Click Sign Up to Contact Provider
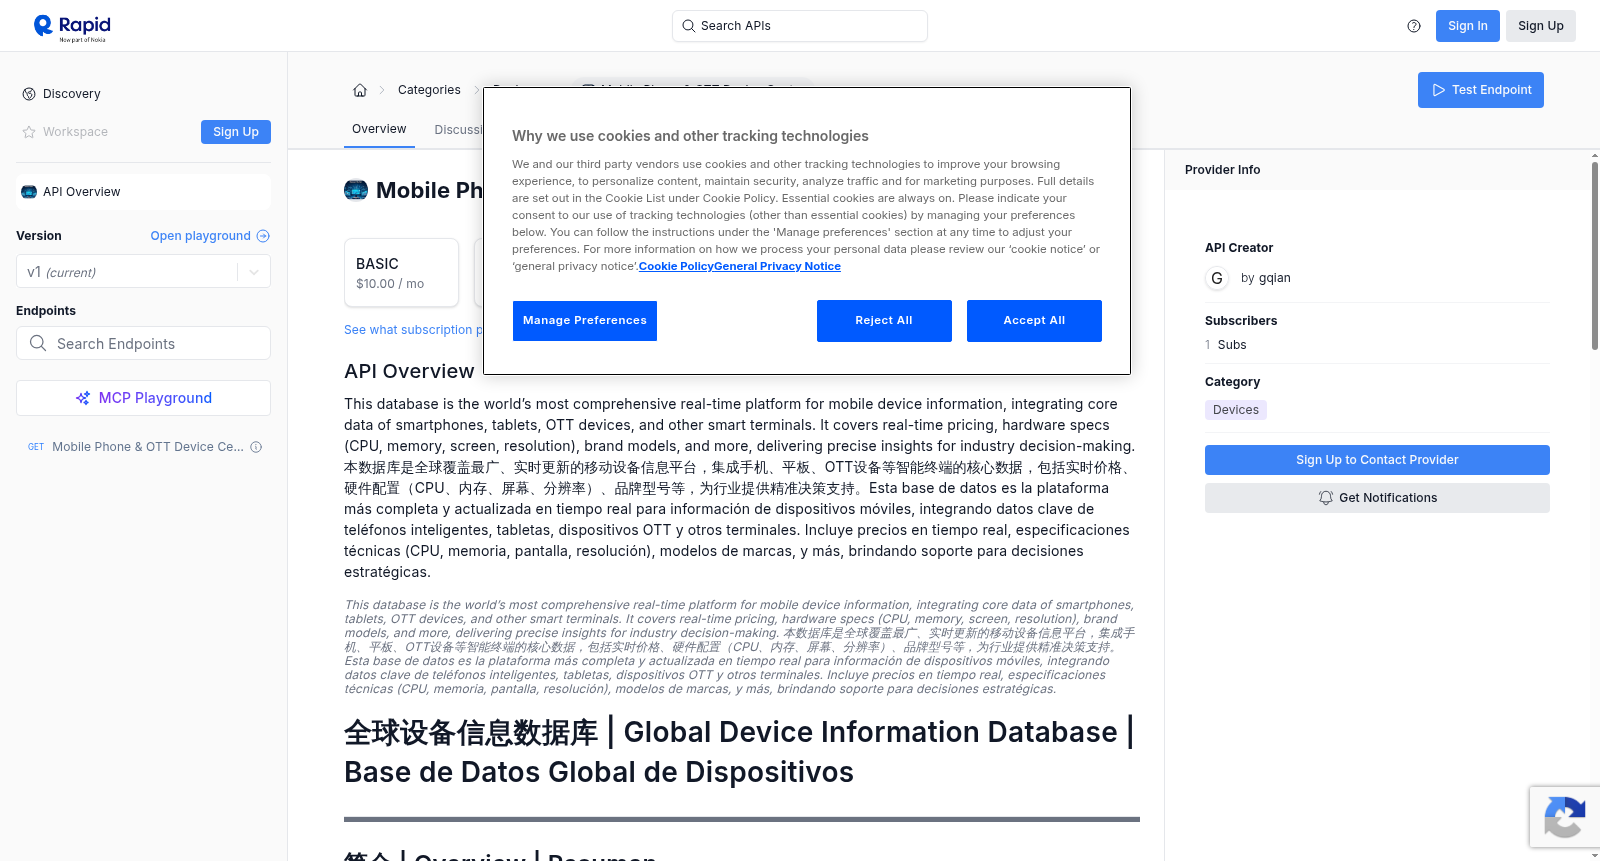Viewport: 1600px width, 861px height. click(x=1377, y=460)
